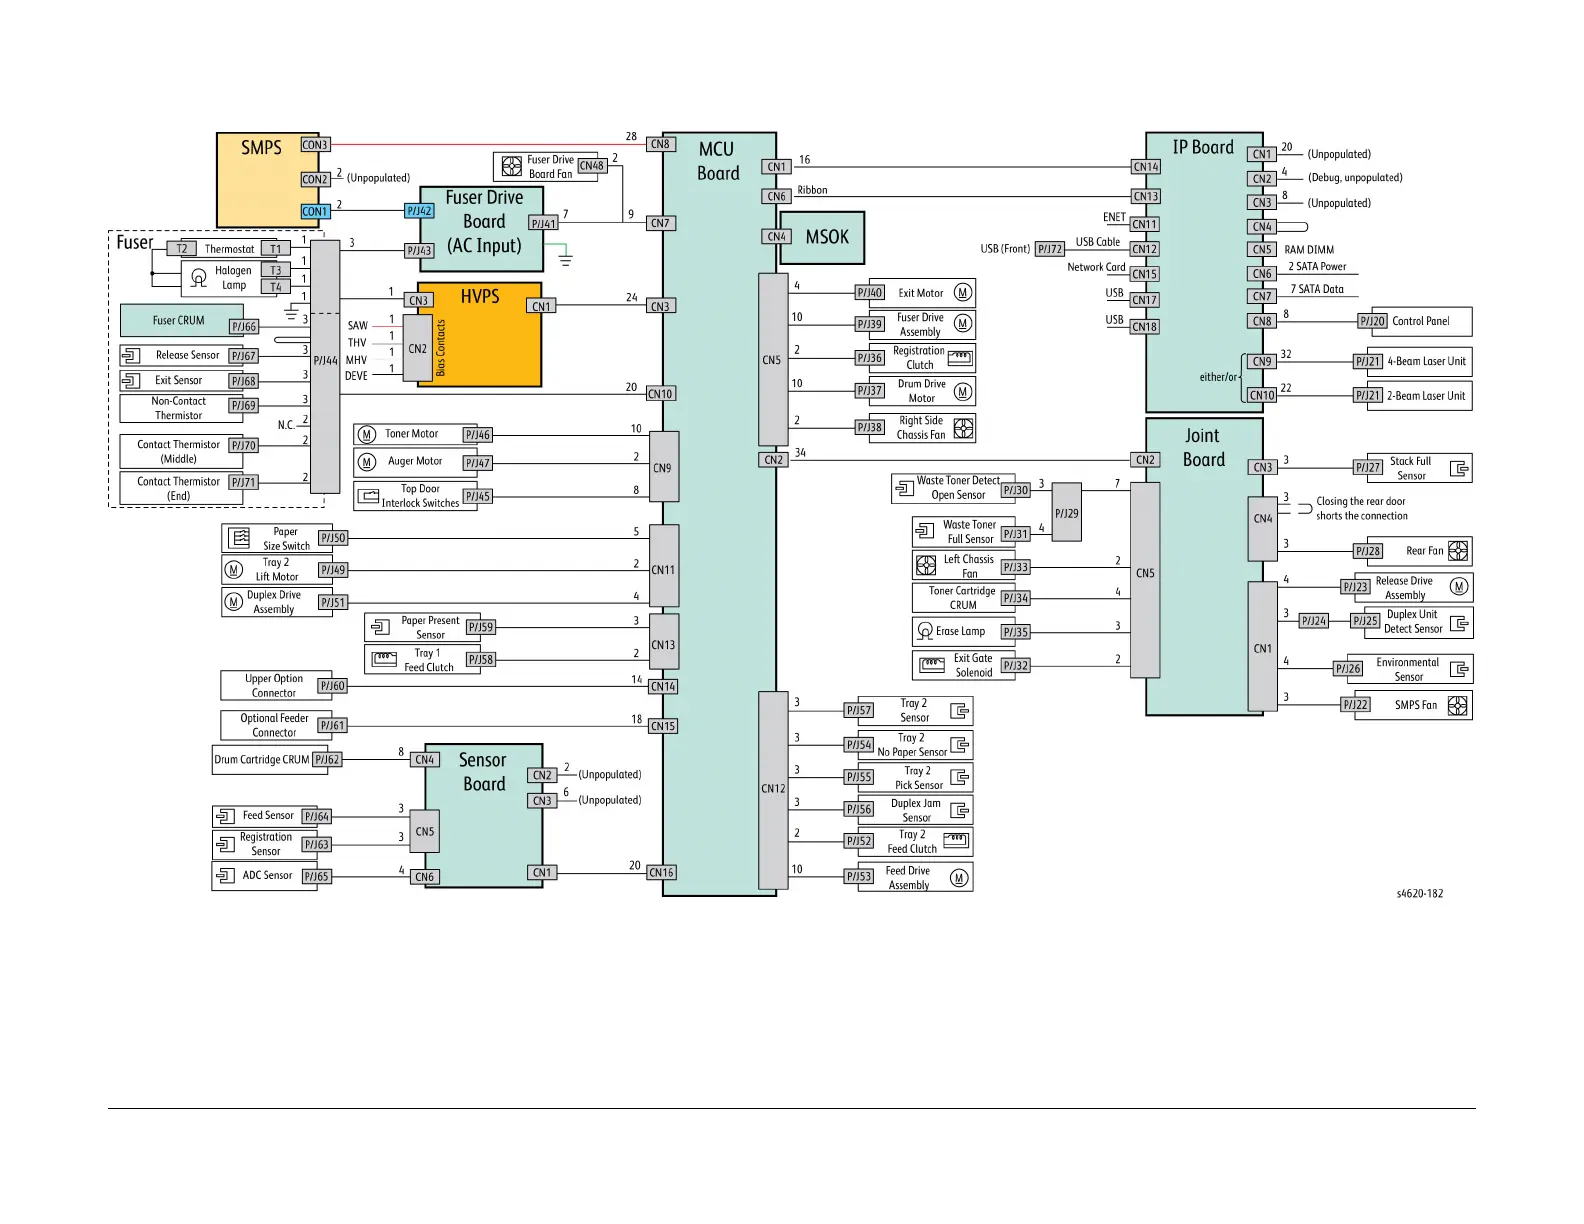Viewport: 1584px width, 1224px height.
Task: Select the "MCU Board" title
Action: [718, 161]
